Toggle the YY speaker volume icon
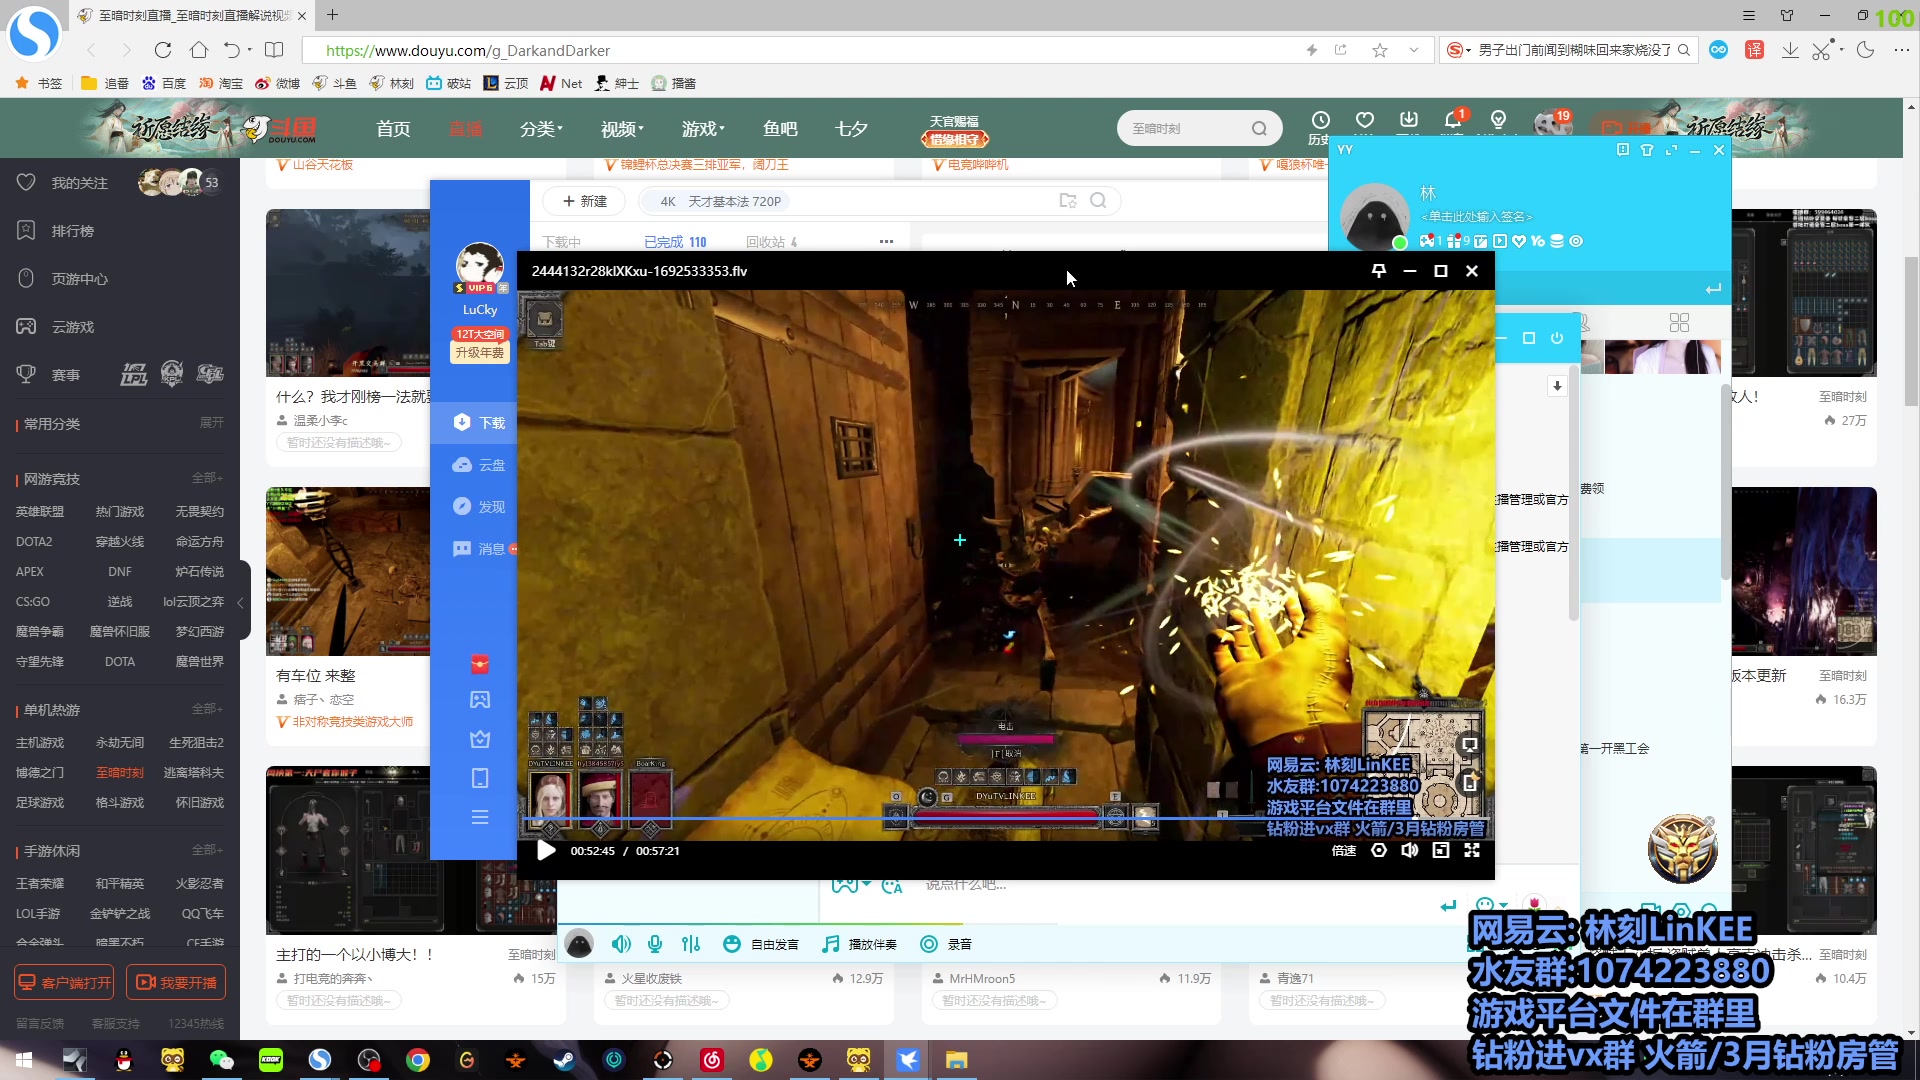1920x1080 pixels. pyautogui.click(x=621, y=944)
